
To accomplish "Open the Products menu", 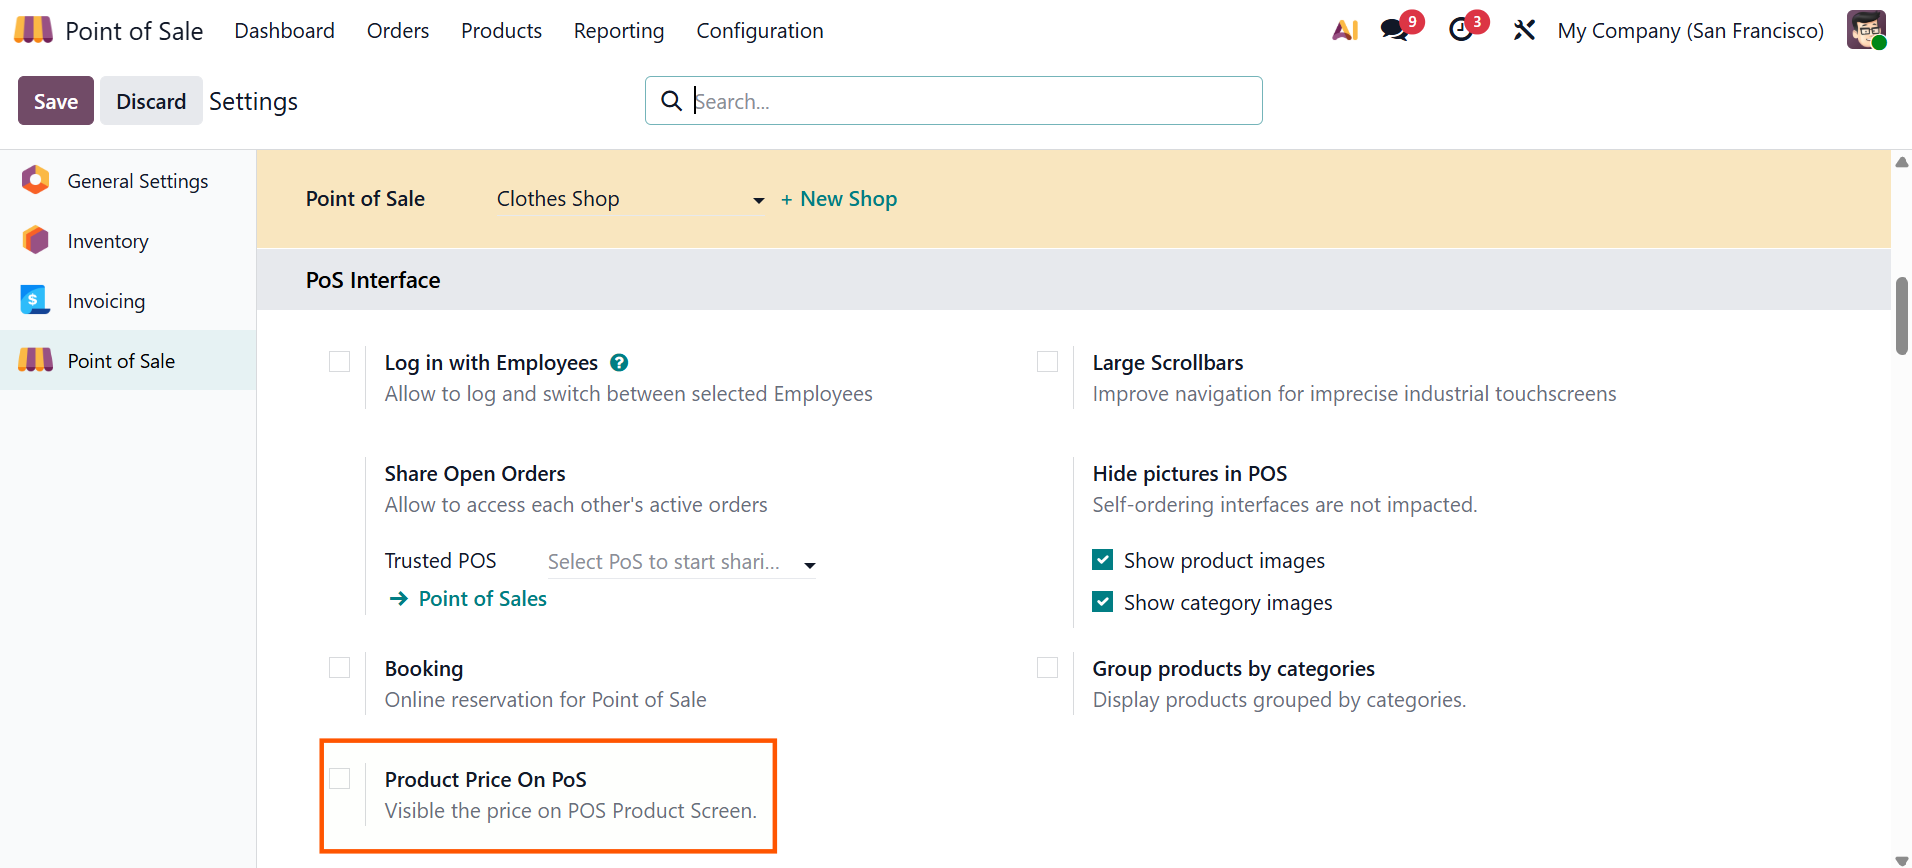I will [501, 31].
